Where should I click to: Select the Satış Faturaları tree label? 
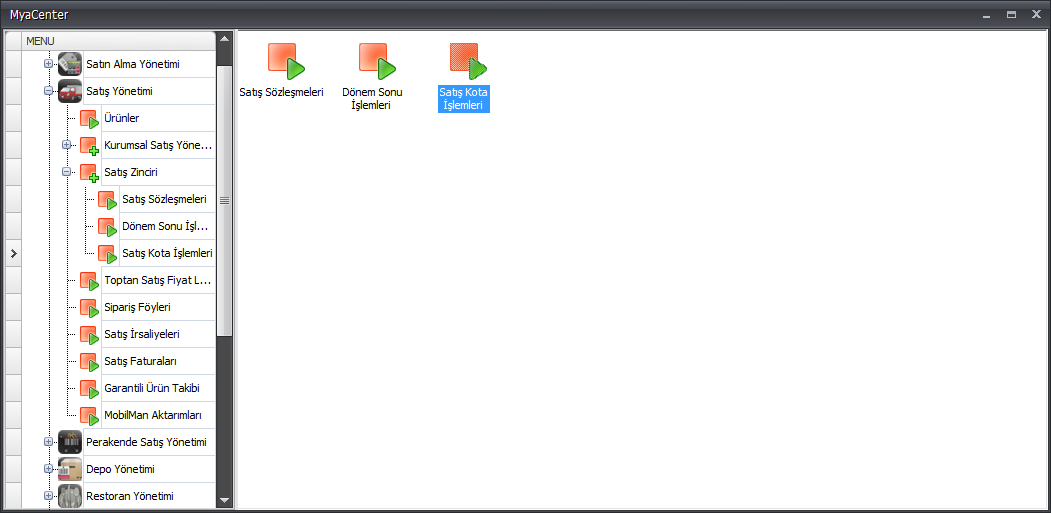pos(141,361)
